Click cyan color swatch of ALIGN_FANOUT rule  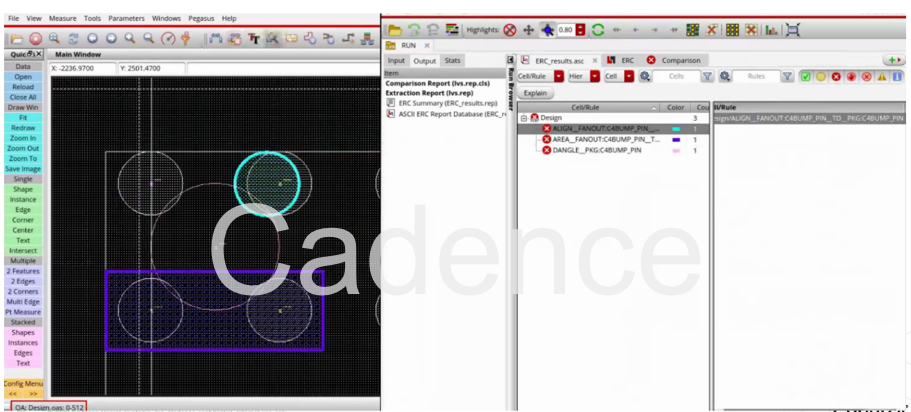[678, 129]
